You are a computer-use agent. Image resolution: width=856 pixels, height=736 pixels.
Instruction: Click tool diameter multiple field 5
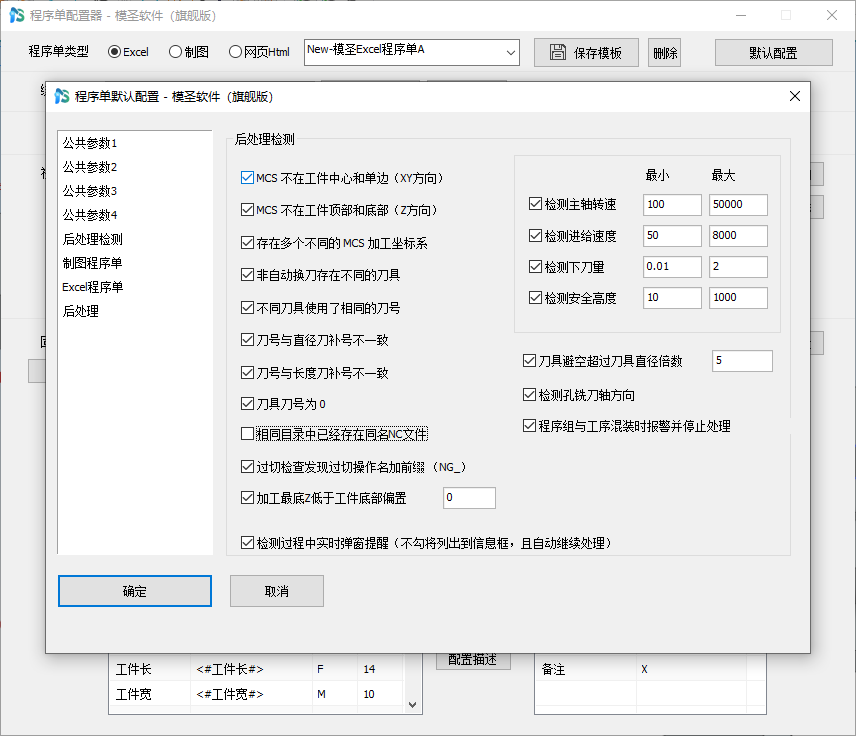coord(742,361)
